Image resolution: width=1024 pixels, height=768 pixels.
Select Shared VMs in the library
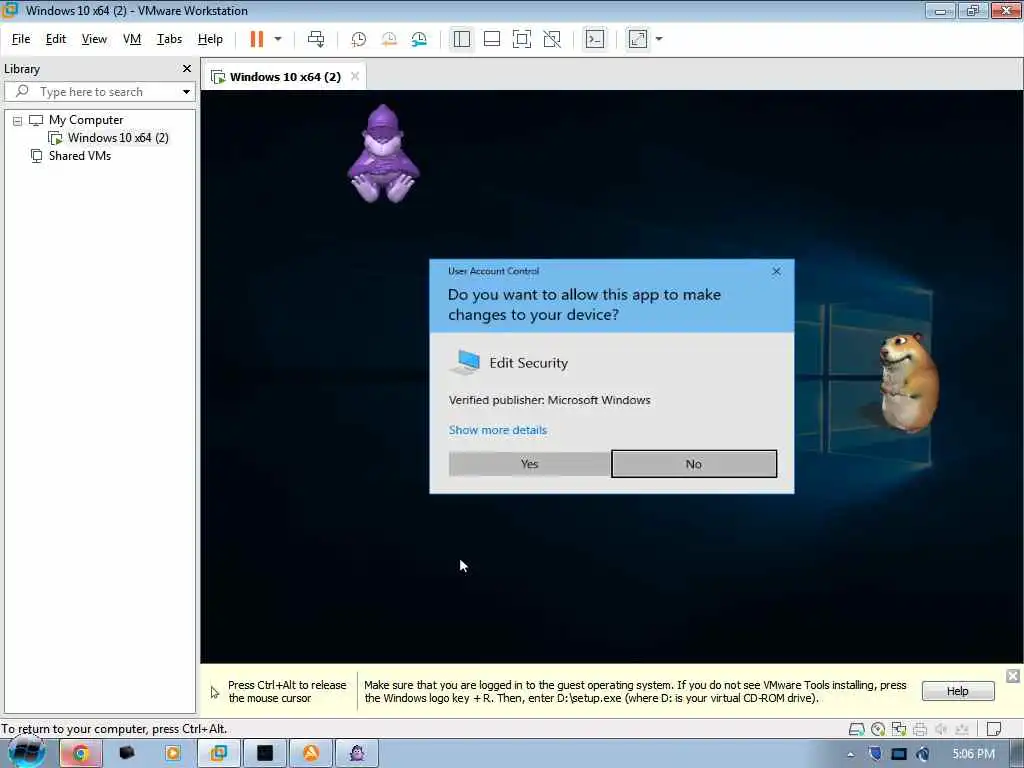coord(80,156)
